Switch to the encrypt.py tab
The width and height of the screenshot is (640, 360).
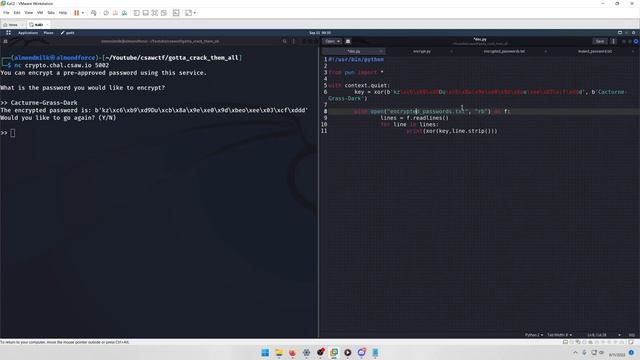click(422, 51)
